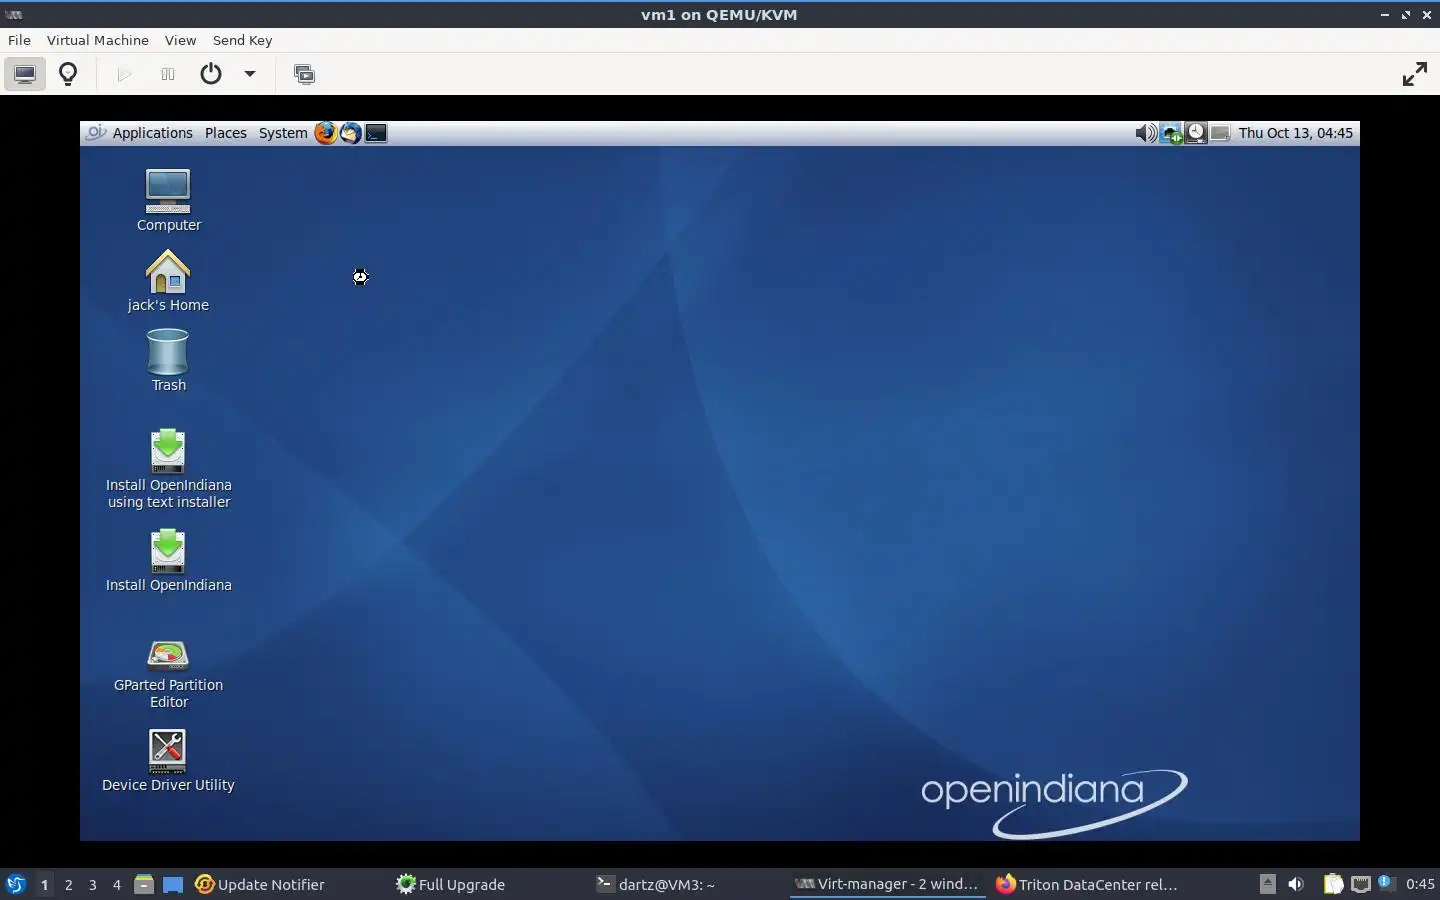The width and height of the screenshot is (1440, 900).
Task: Select Install OpenIndiana using text installer
Action: pyautogui.click(x=168, y=470)
